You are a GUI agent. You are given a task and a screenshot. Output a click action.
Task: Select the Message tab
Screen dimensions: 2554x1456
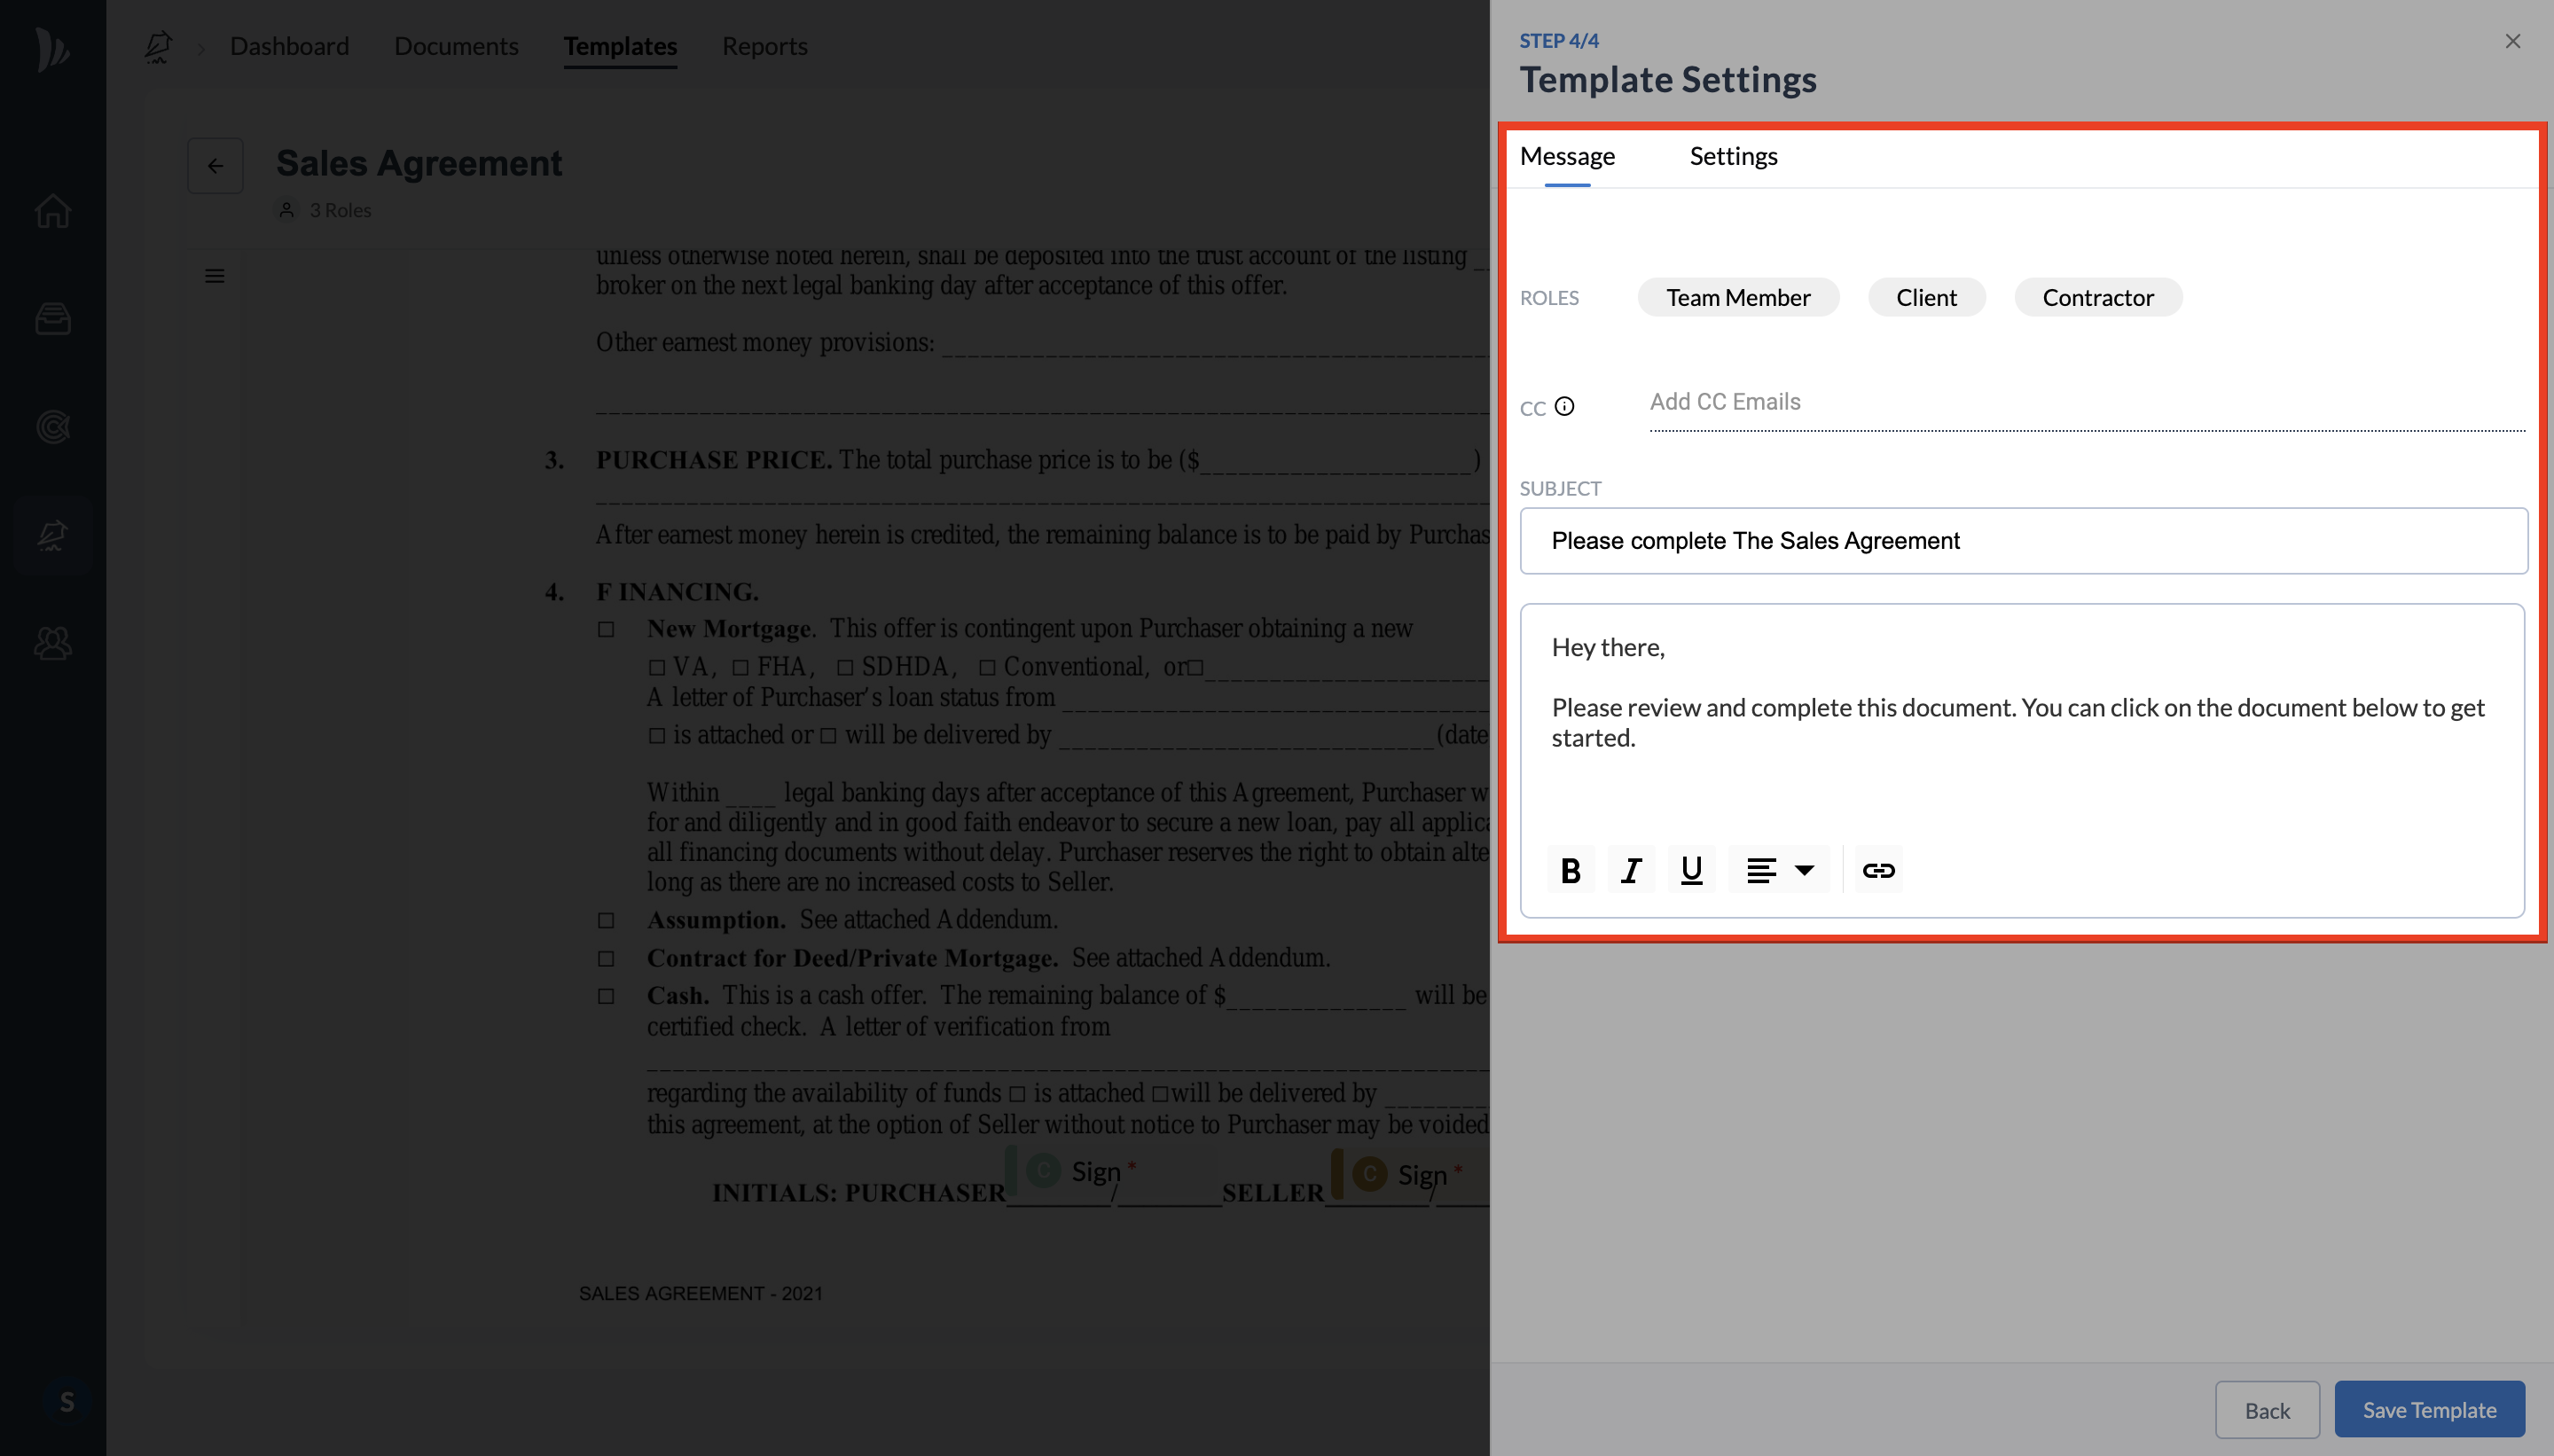click(x=1567, y=156)
